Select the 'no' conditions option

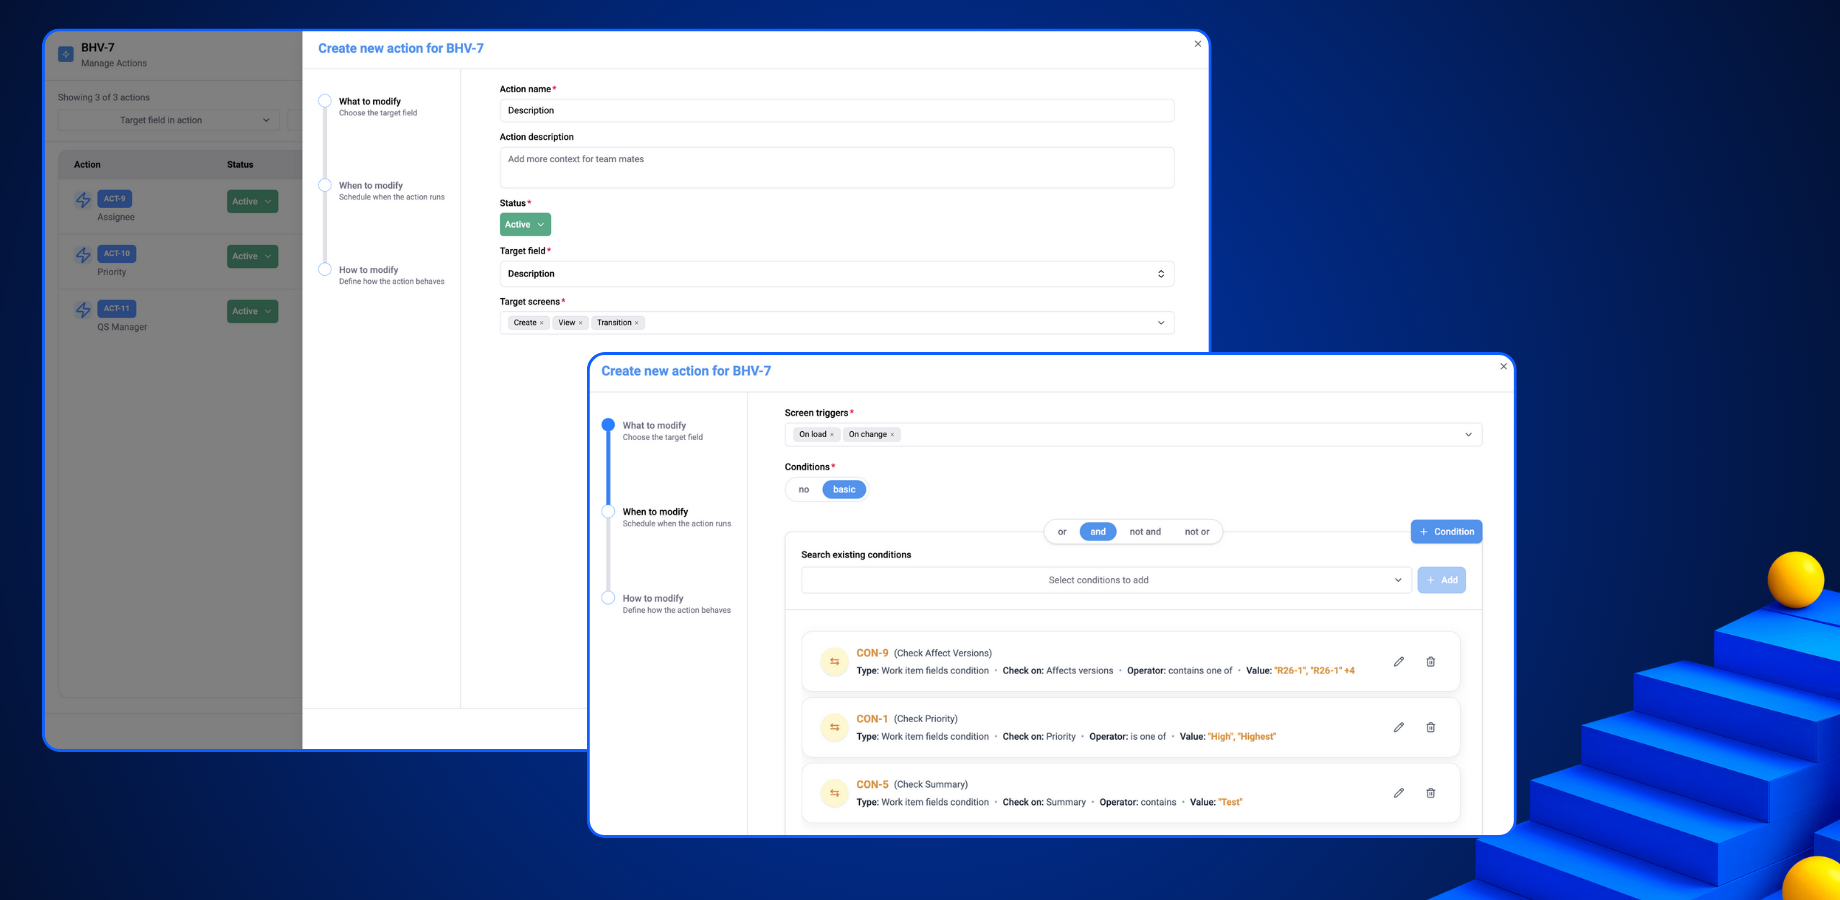coord(803,489)
